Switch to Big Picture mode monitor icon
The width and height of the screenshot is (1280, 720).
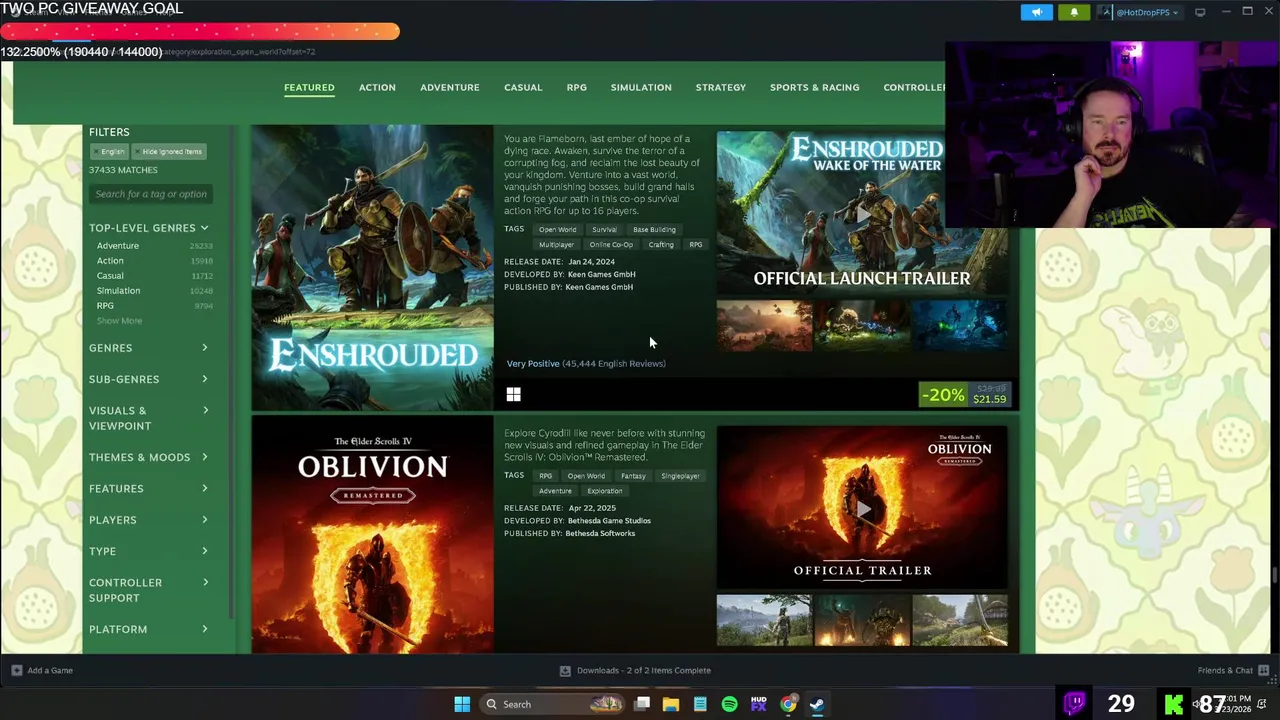(1200, 12)
